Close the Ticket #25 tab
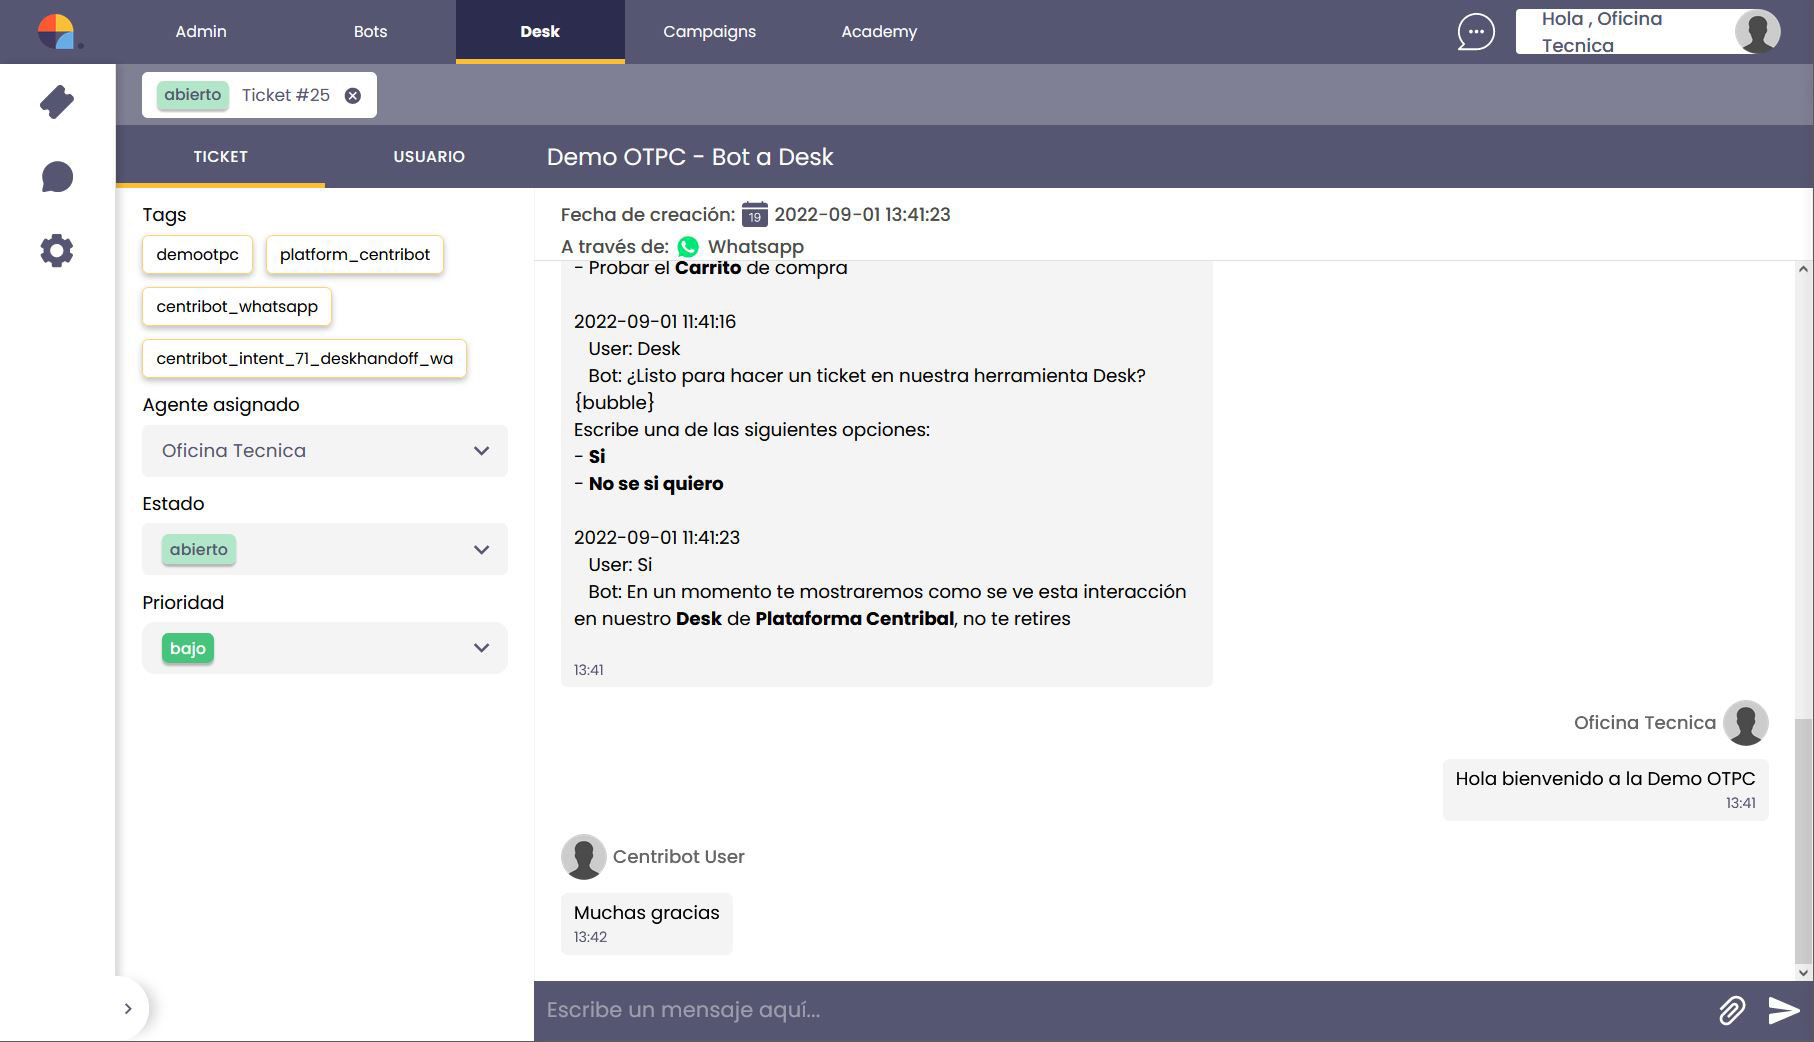The height and width of the screenshot is (1042, 1814). [353, 96]
